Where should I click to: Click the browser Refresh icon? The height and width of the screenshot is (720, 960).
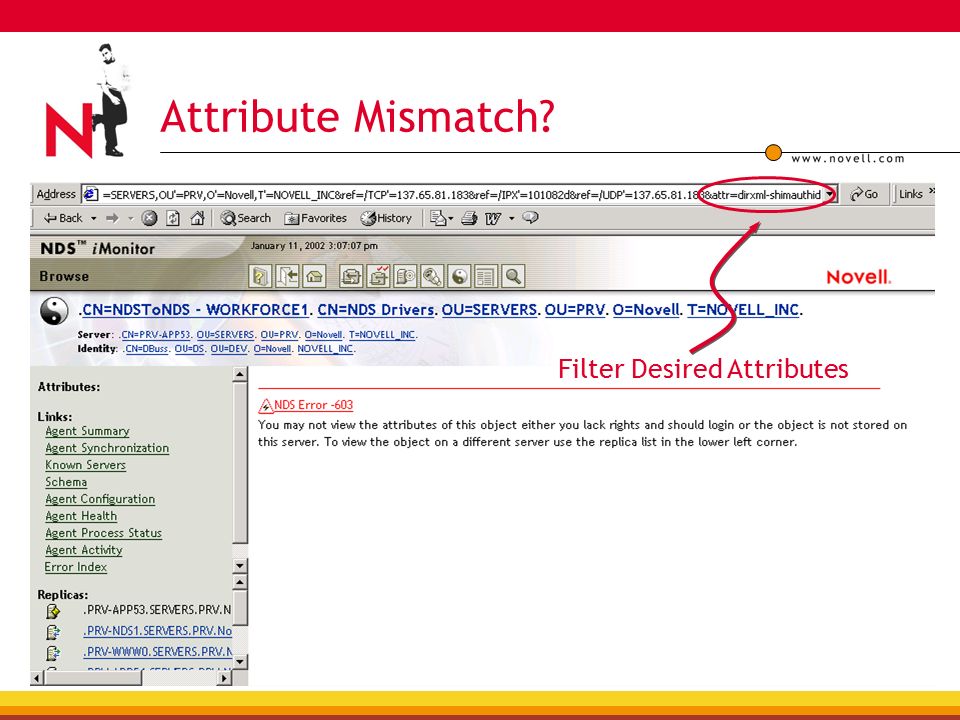coord(173,218)
